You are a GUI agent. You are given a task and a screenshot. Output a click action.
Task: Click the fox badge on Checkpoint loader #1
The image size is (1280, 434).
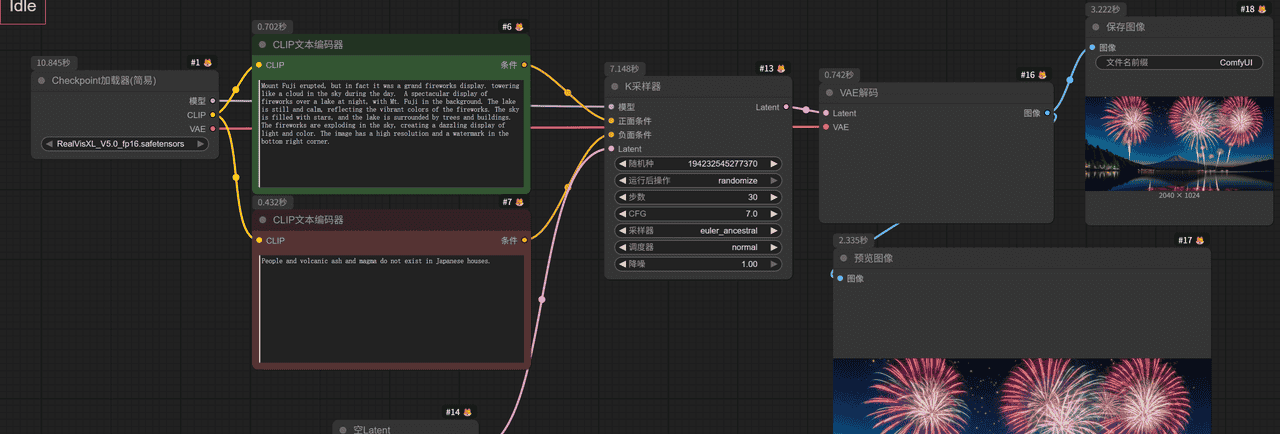208,63
